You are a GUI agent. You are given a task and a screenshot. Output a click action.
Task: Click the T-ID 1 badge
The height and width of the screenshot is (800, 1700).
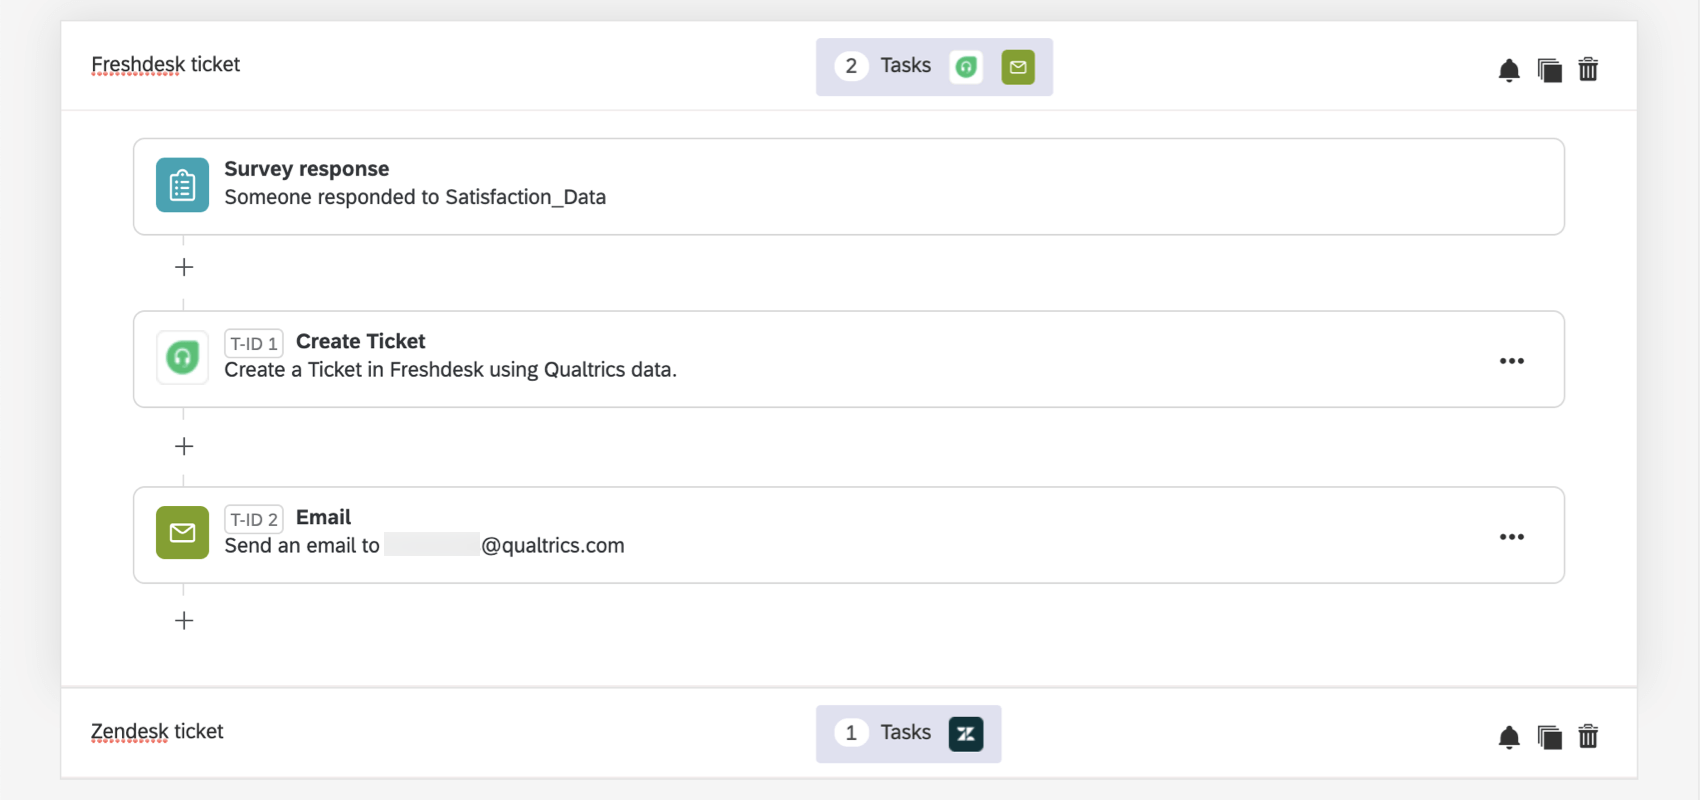point(254,343)
